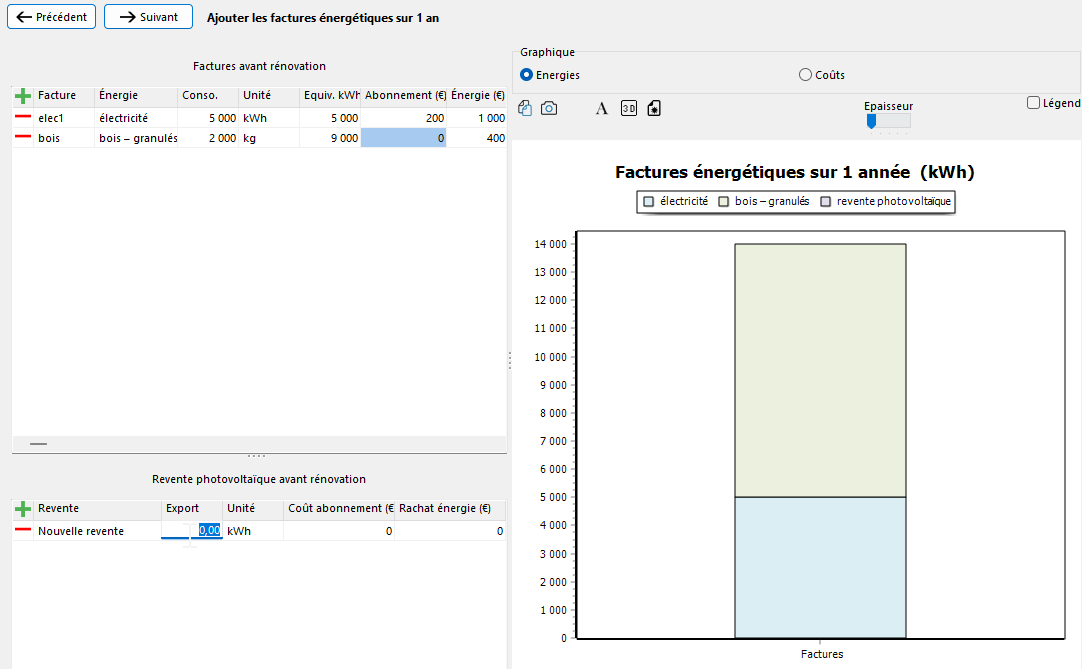Open the kWh unit cell for Nouvelle revente
The height and width of the screenshot is (669, 1082).
click(252, 531)
